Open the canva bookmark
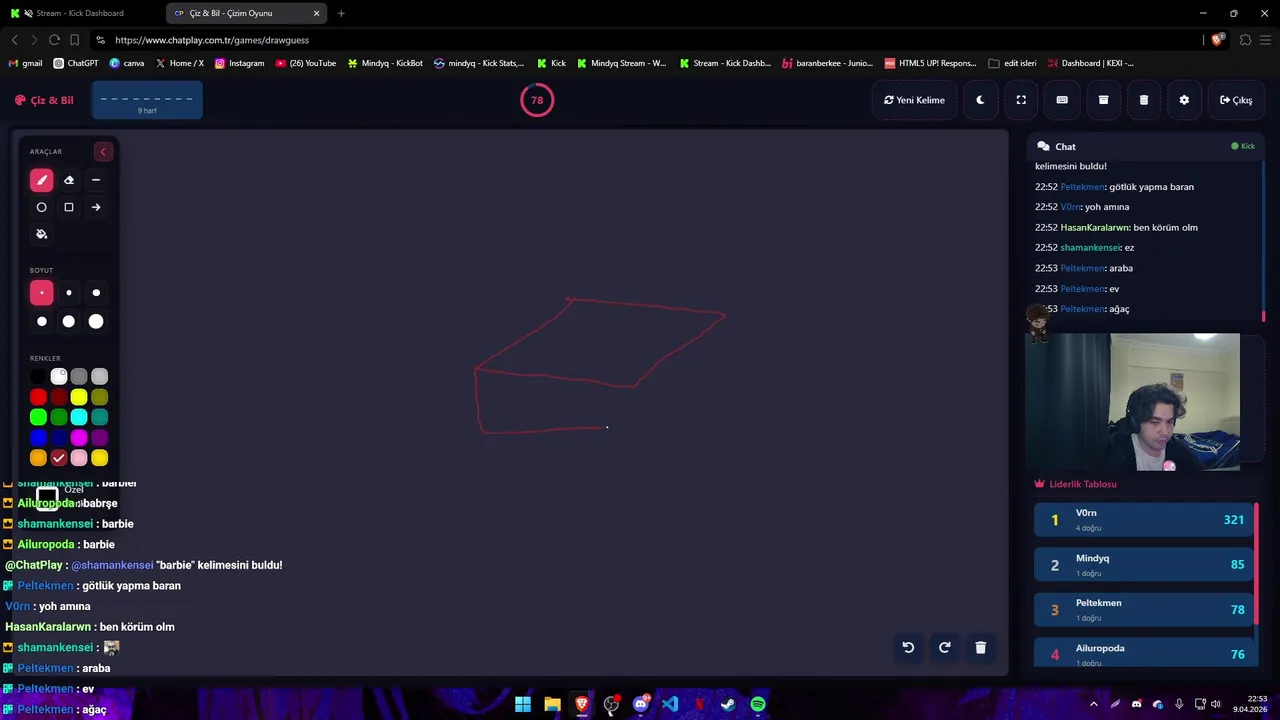1280x720 pixels. pos(127,63)
